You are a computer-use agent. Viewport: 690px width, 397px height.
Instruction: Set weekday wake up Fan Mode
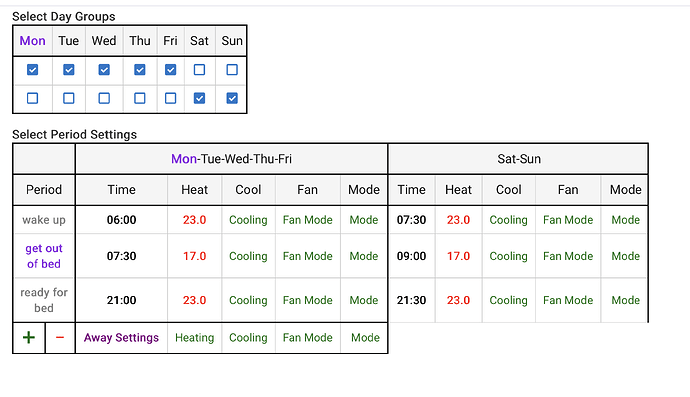308,220
